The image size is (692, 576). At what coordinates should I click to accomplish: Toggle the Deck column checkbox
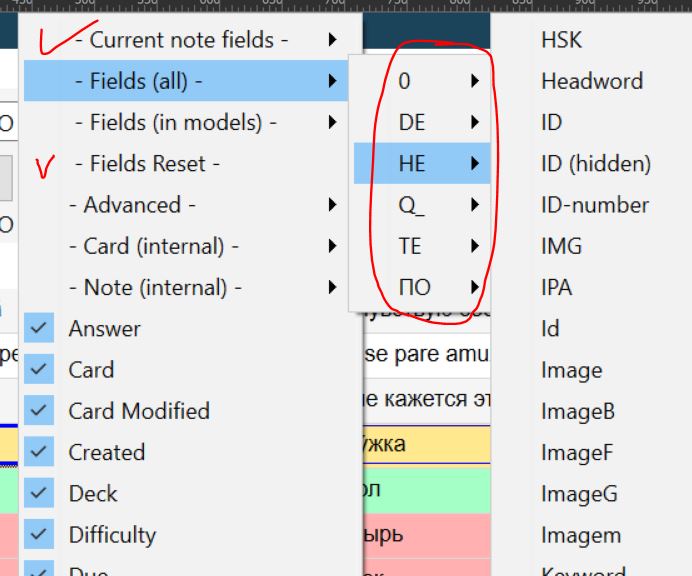click(39, 494)
